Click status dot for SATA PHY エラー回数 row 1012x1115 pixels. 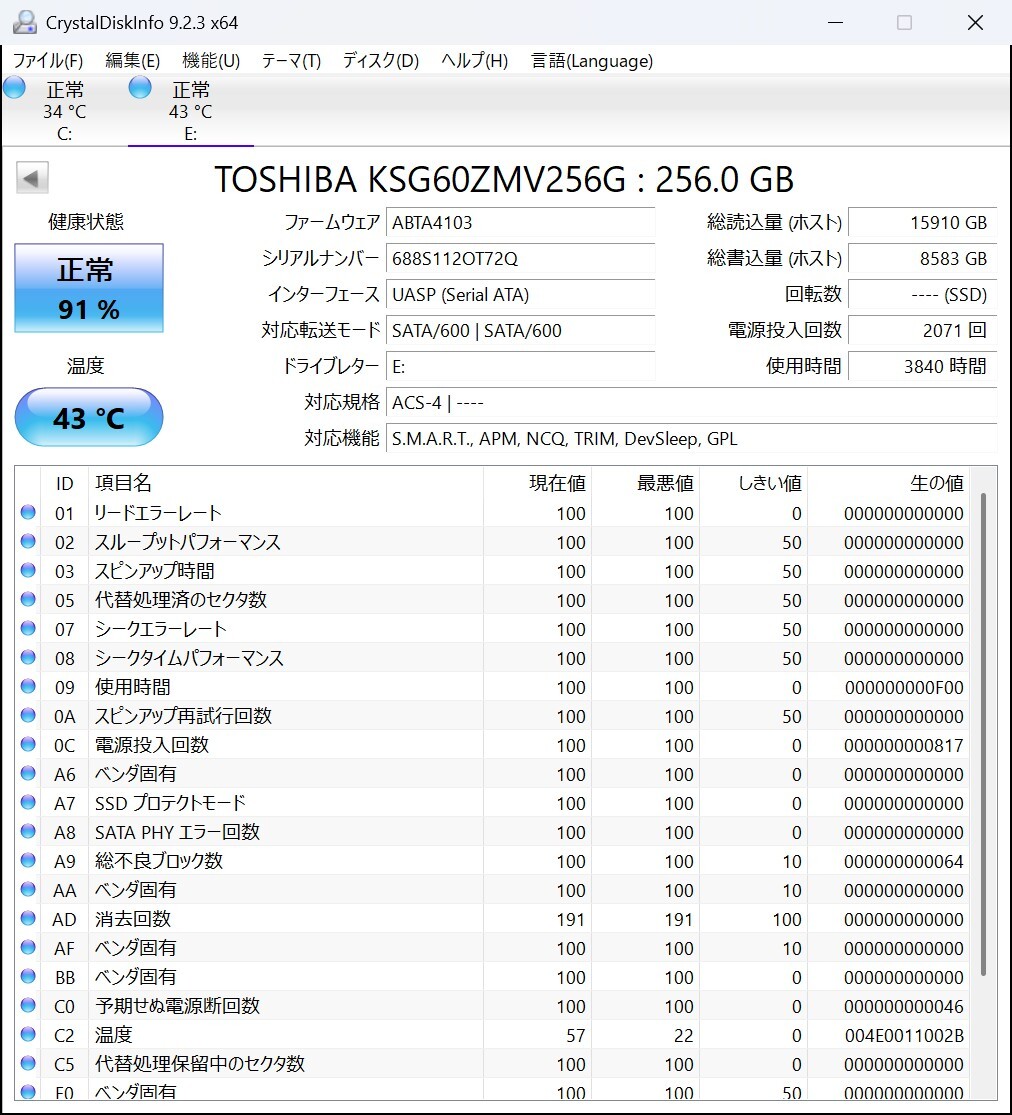point(28,831)
